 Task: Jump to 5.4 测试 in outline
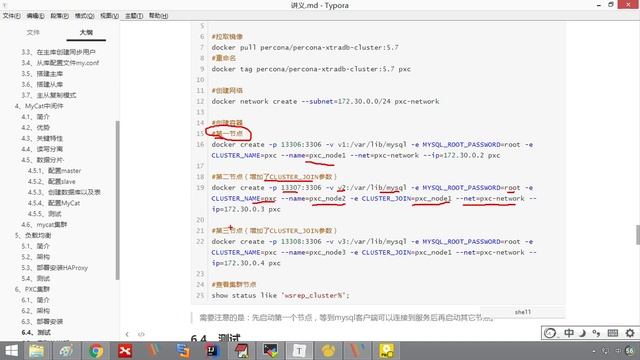[35, 278]
